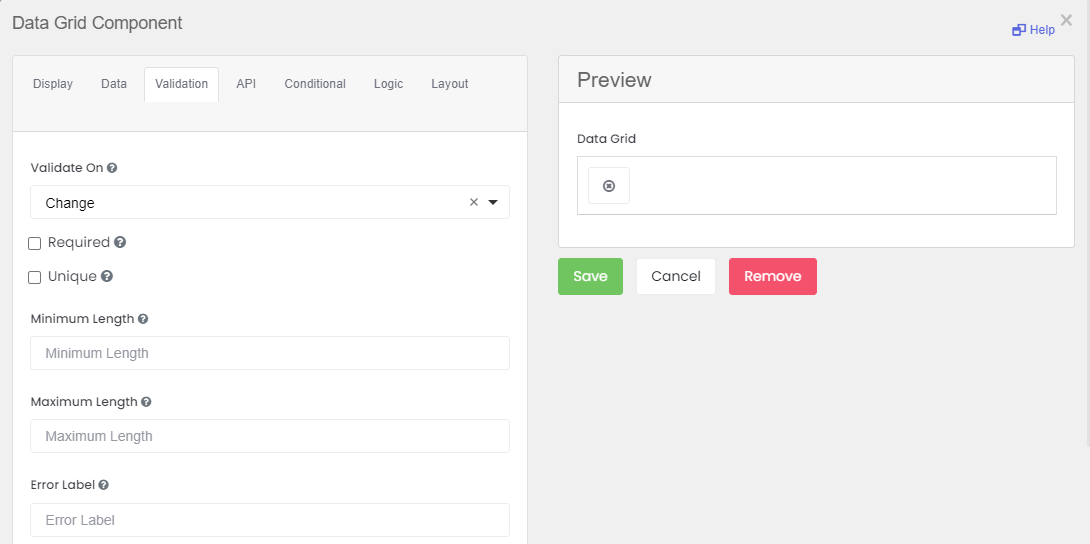Enable the Unique checkbox
Viewport: 1090px width, 544px height.
tap(35, 277)
